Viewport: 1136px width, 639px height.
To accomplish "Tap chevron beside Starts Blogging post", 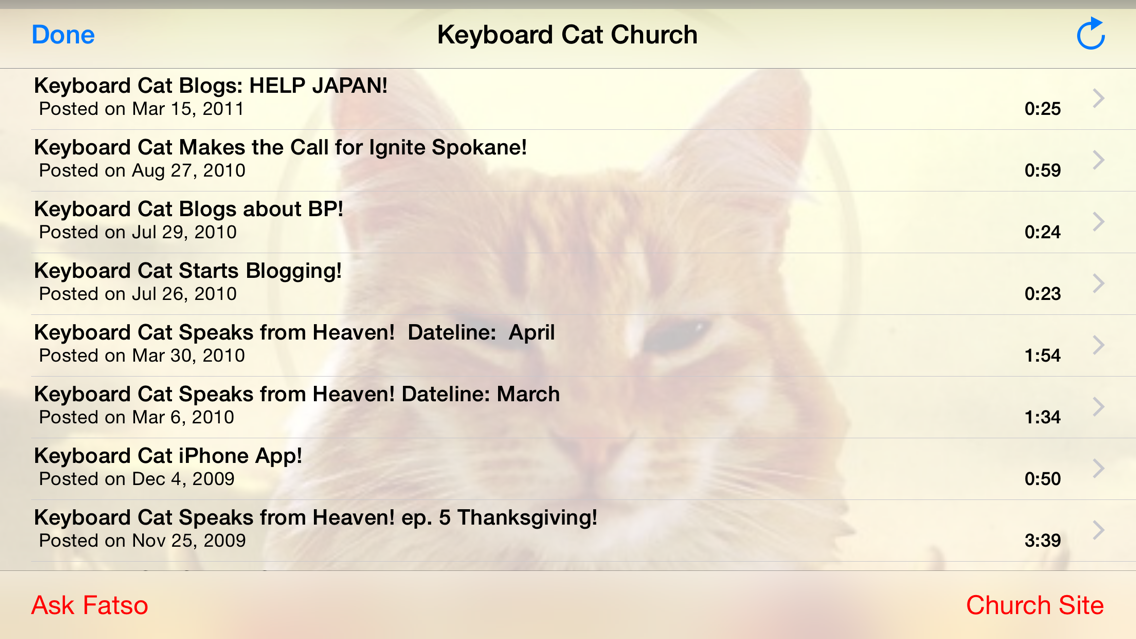I will (1098, 283).
